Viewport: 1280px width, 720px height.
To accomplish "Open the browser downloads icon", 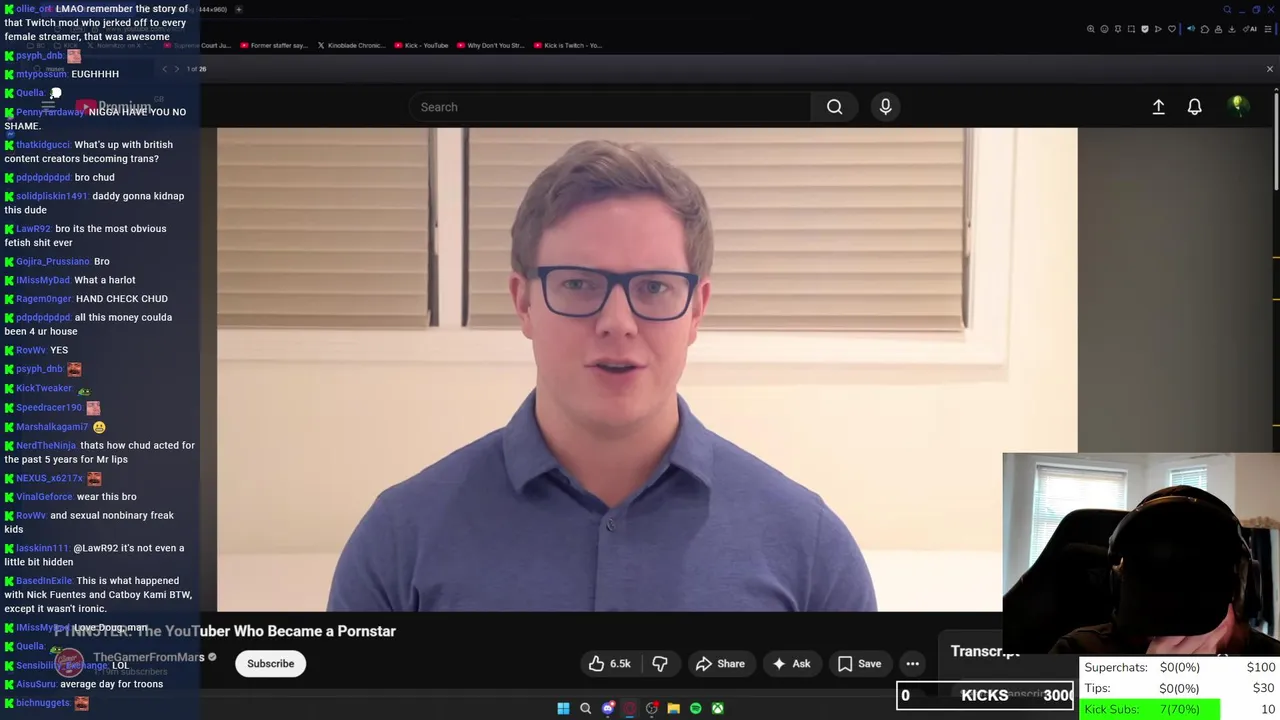I will (1232, 29).
